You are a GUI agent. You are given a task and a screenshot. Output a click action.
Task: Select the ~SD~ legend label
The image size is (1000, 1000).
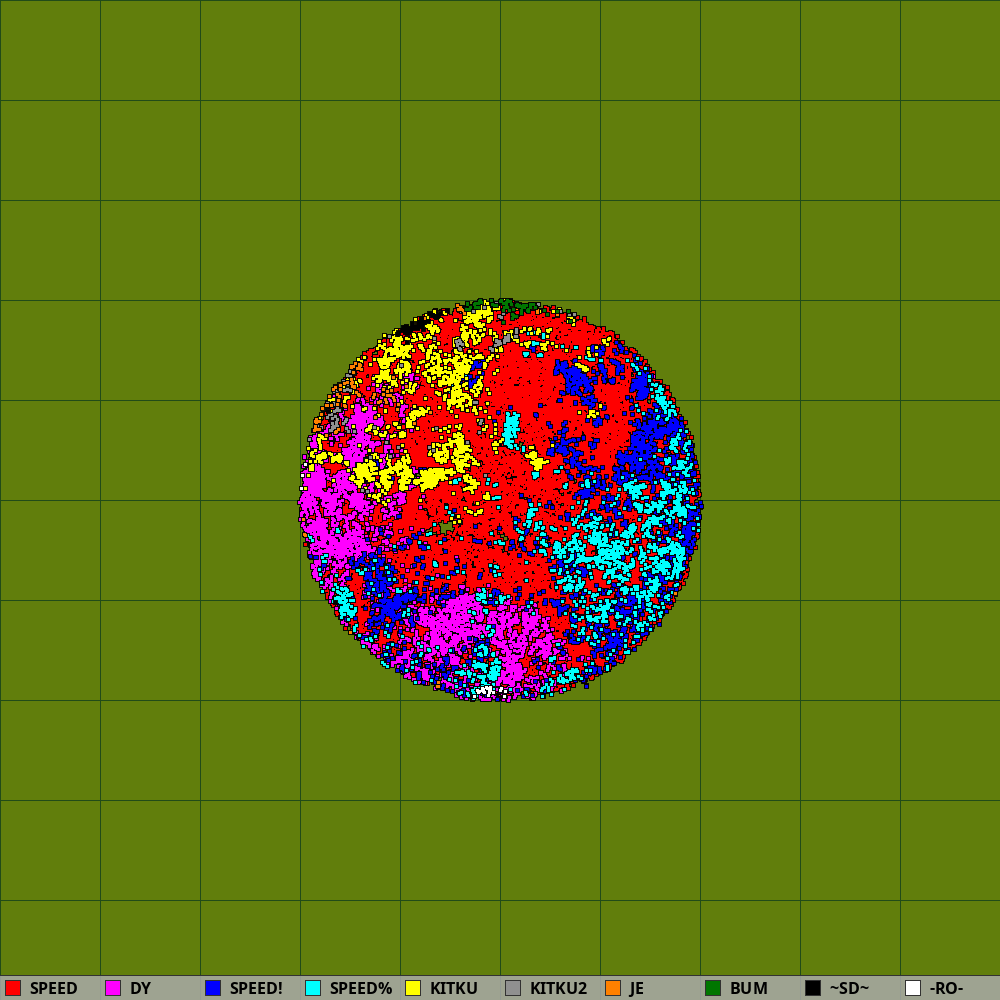[x=849, y=989]
